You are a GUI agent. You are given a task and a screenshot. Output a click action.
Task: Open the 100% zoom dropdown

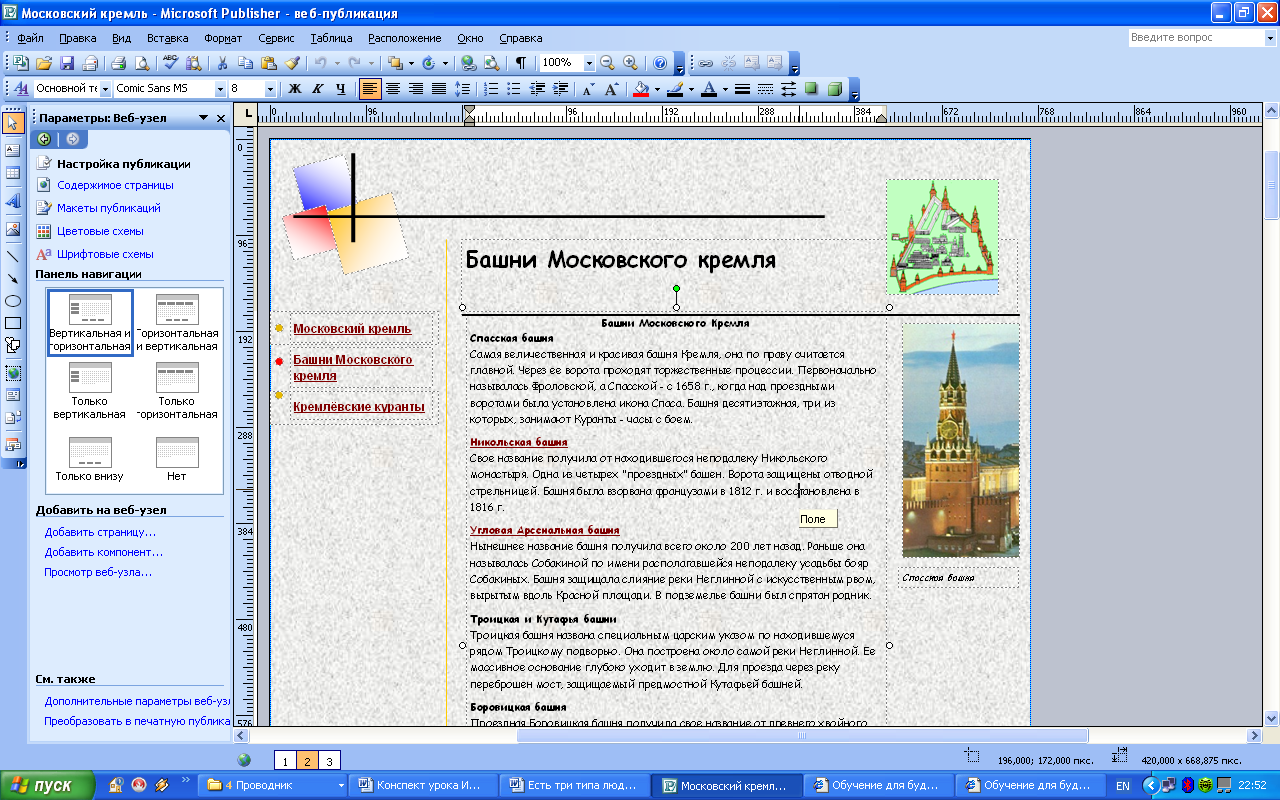[x=589, y=63]
